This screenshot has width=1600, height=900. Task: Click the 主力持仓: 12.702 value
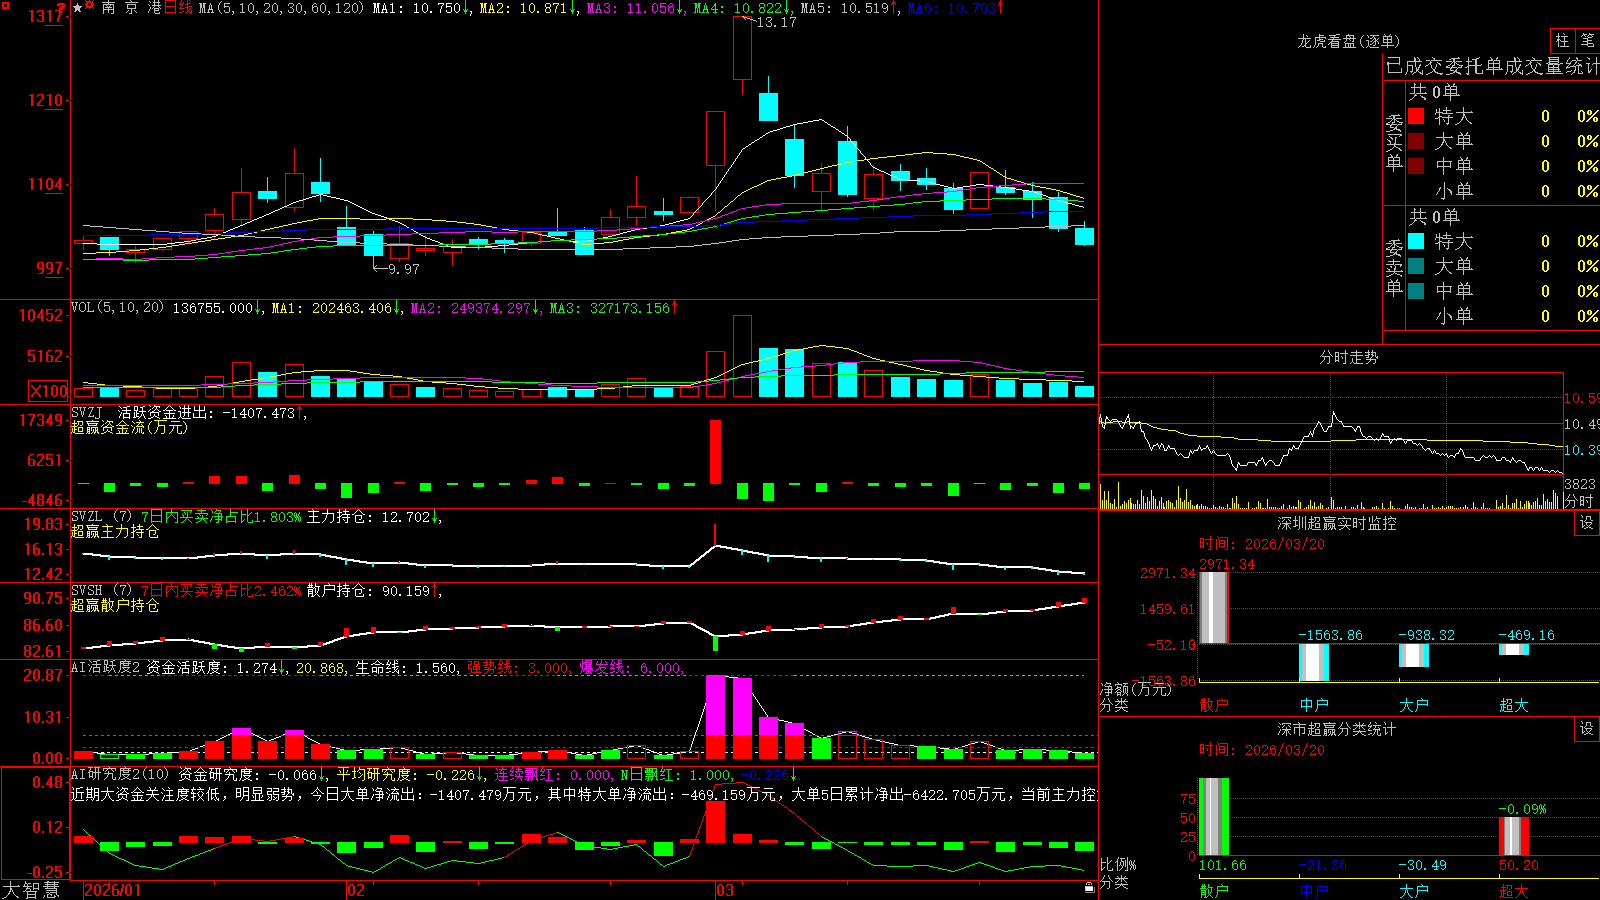[x=373, y=517]
